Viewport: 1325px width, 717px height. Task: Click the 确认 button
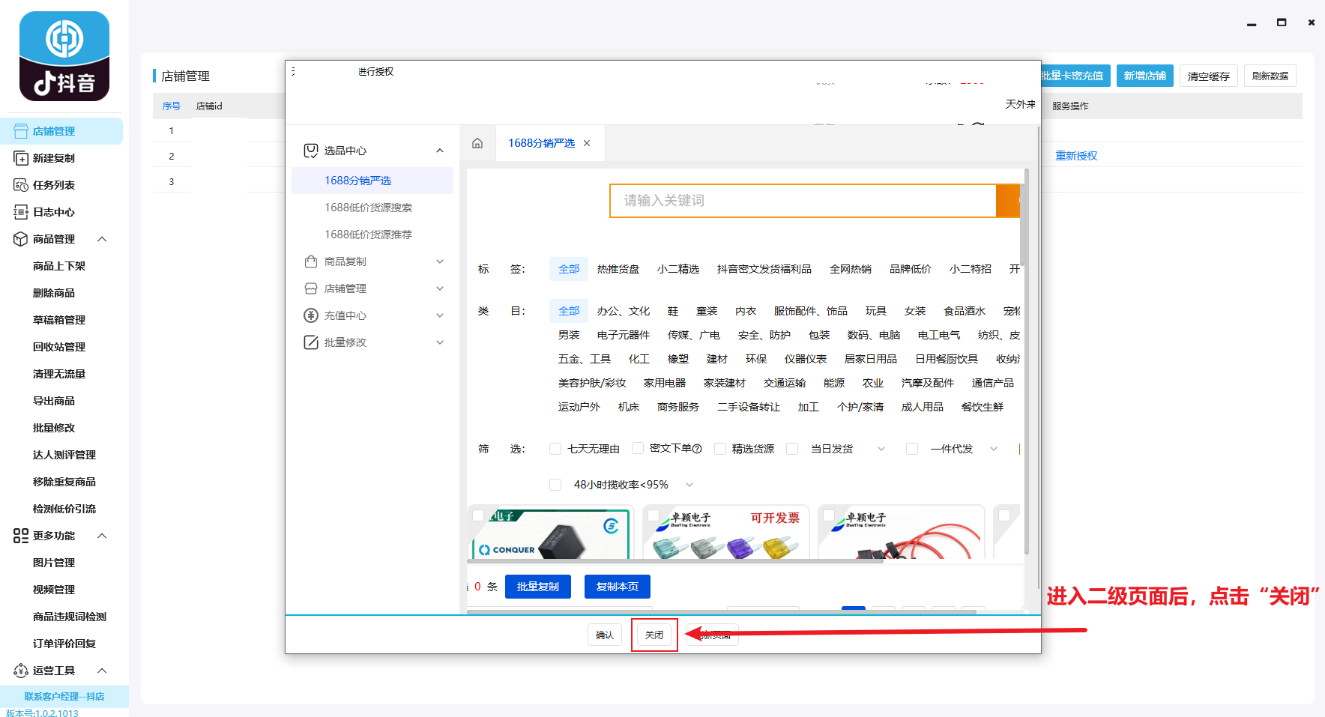[605, 635]
